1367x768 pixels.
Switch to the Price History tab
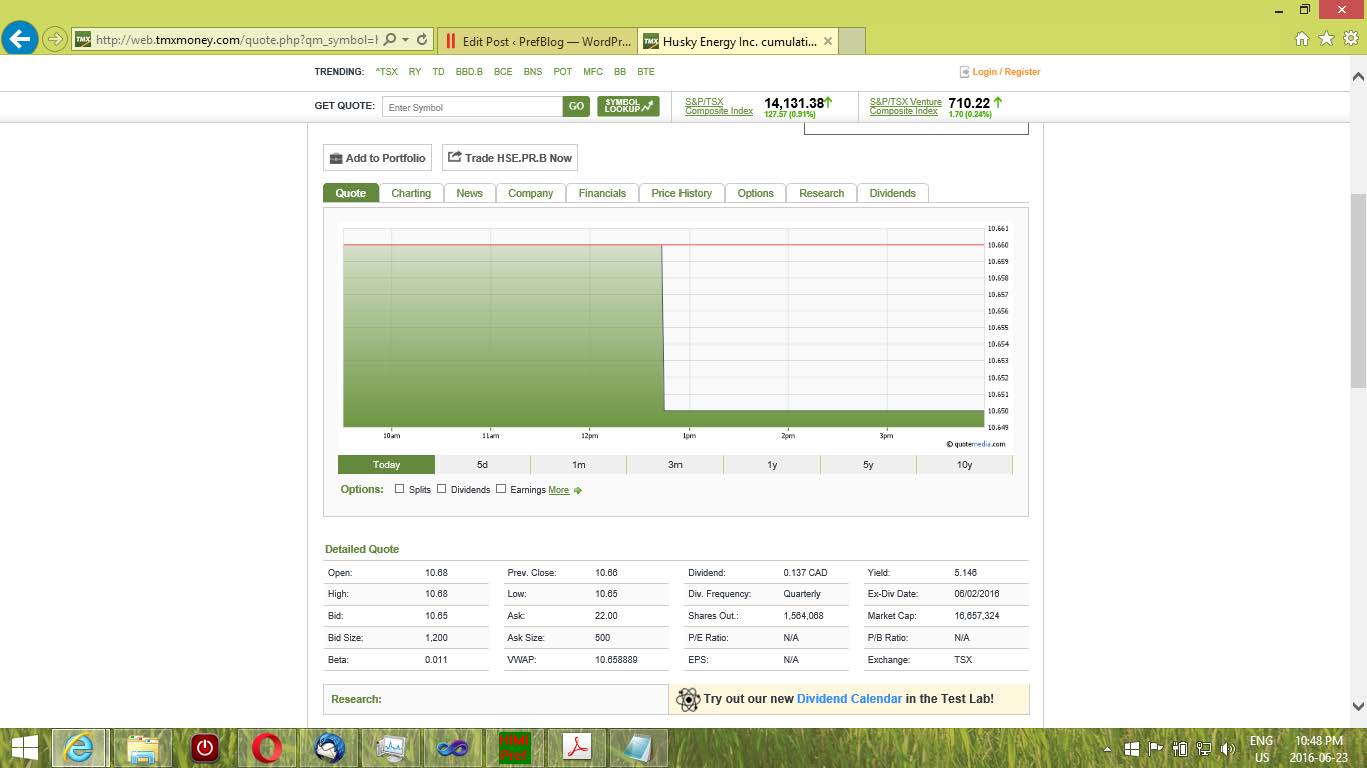click(x=681, y=193)
